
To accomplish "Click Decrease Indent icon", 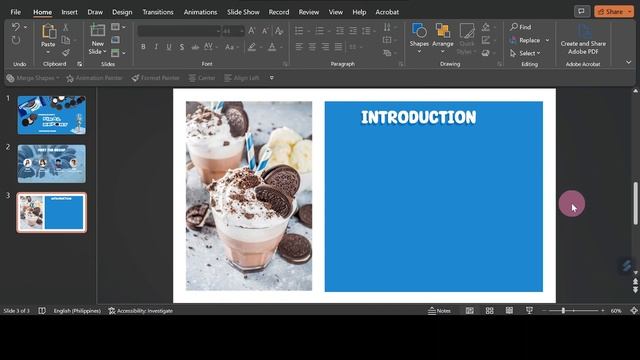I will point(340,31).
